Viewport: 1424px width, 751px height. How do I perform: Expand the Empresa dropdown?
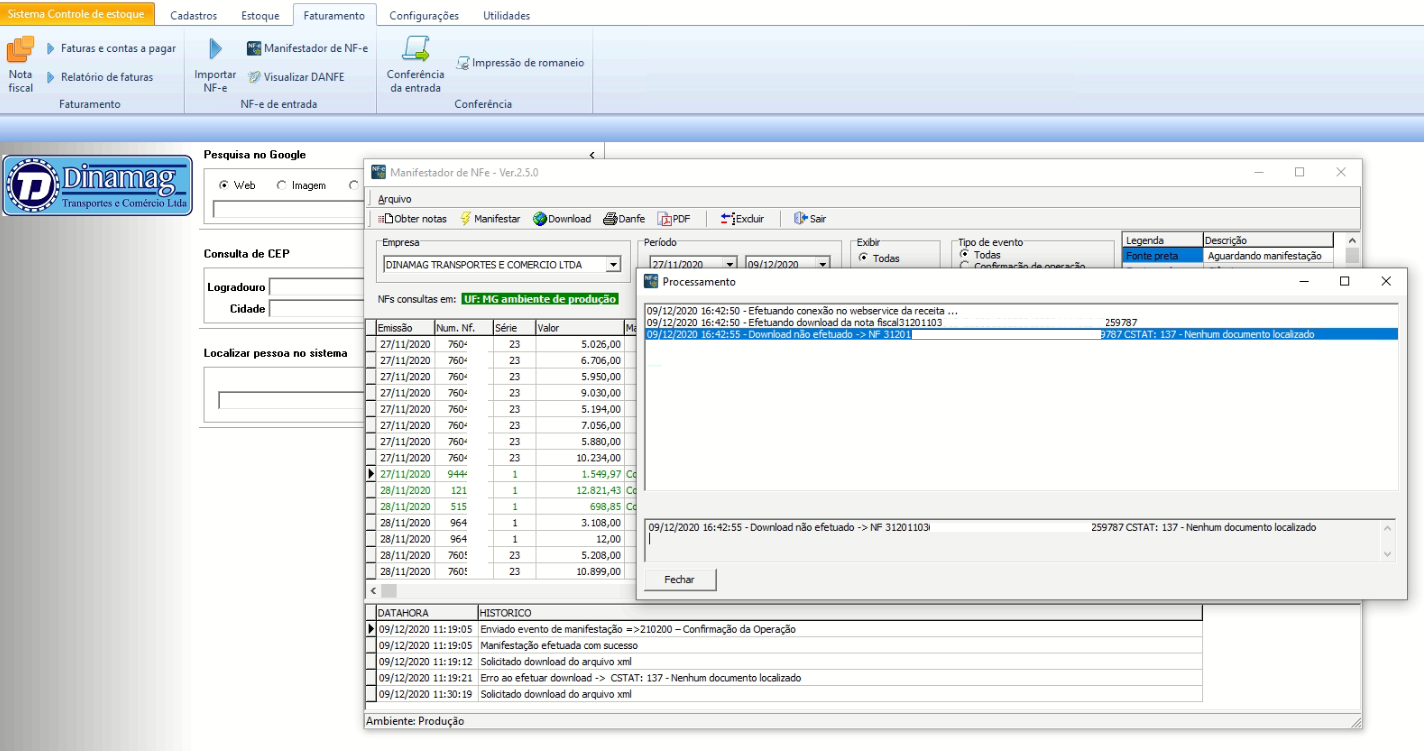pos(612,265)
